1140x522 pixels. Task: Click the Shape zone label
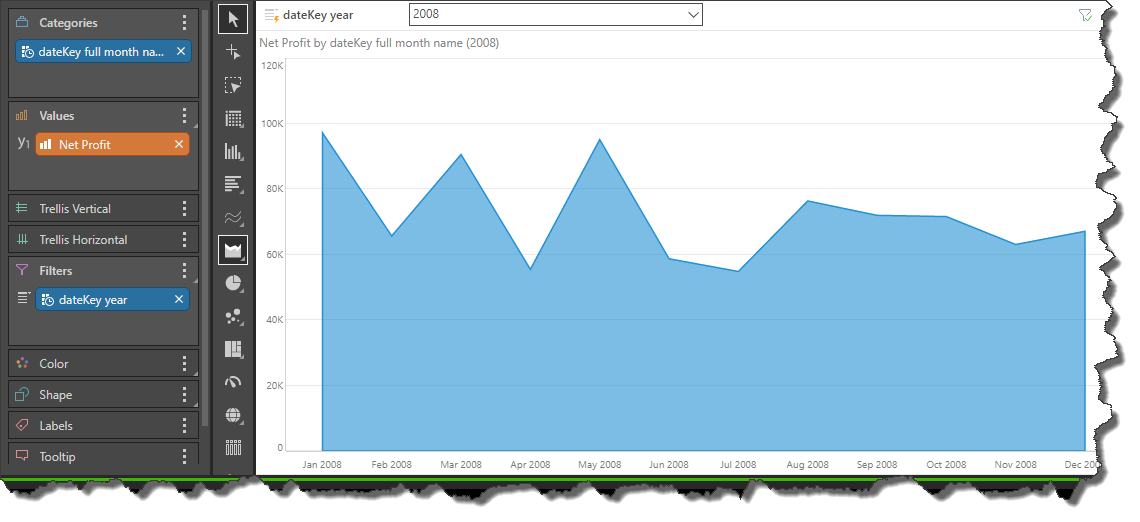[55, 395]
